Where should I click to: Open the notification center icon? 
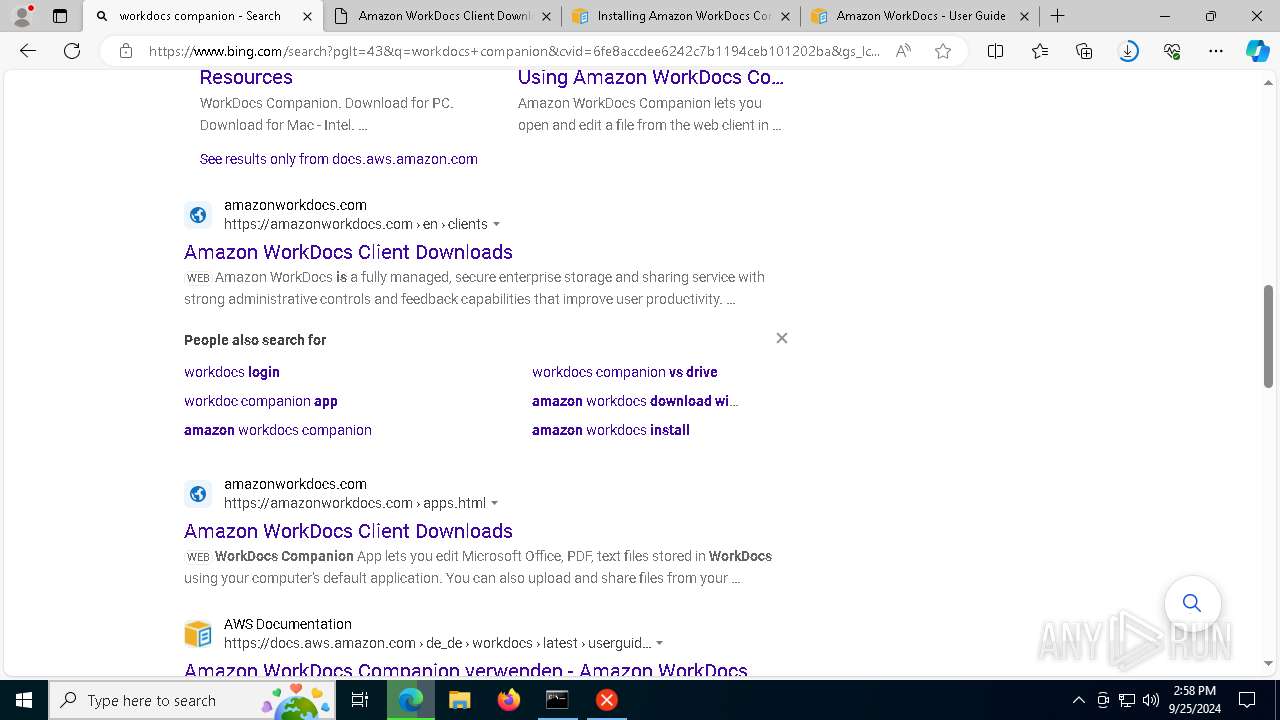point(1247,700)
